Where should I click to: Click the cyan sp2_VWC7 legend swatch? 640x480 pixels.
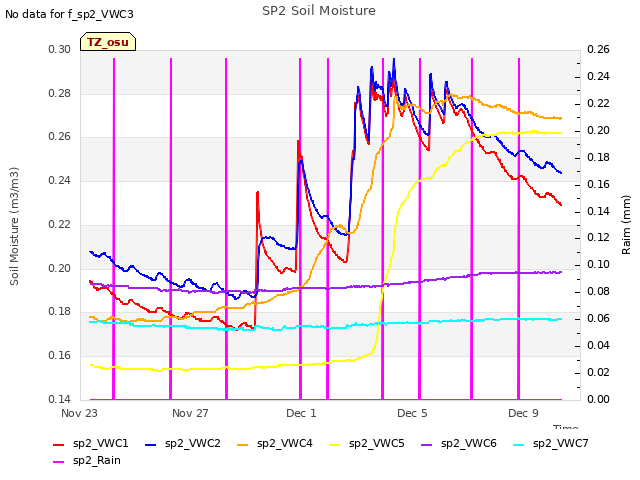tap(519, 444)
